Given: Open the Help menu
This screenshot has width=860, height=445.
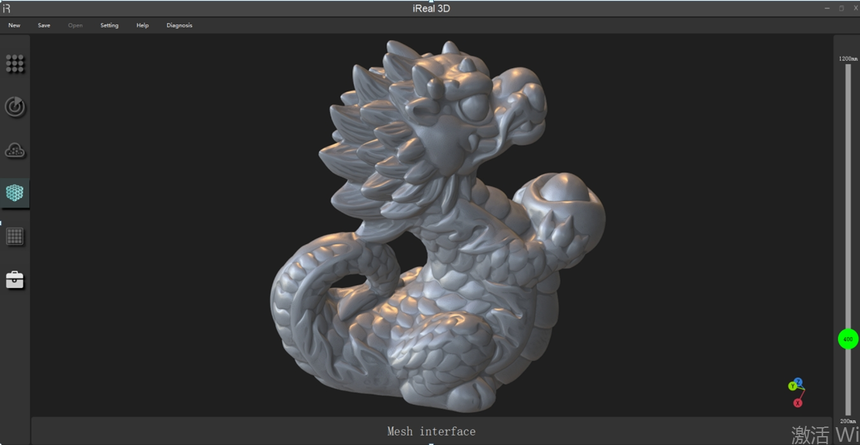Looking at the screenshot, I should (142, 25).
